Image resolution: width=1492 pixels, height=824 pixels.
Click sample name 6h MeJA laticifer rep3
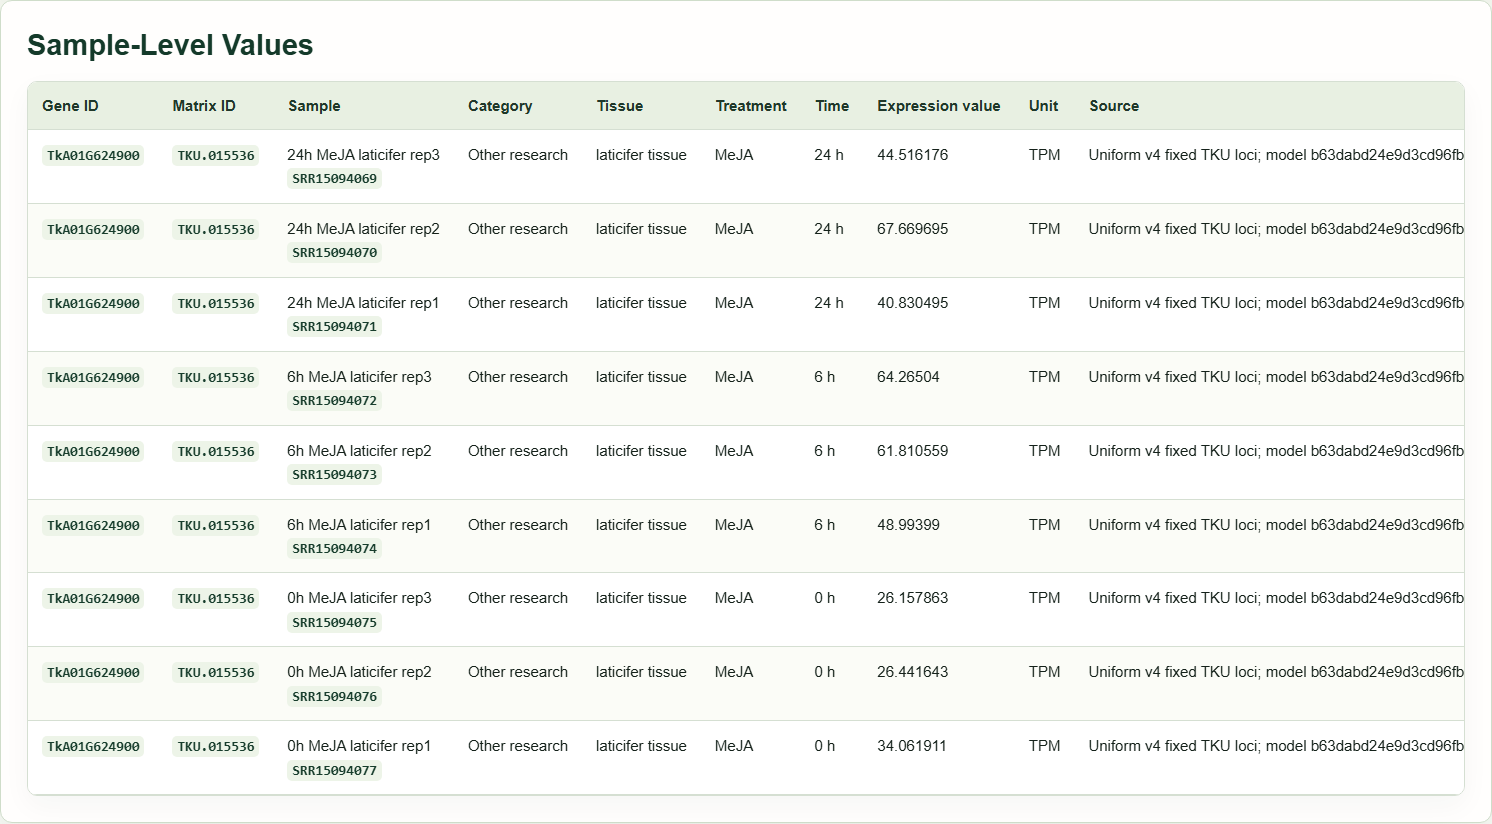359,377
